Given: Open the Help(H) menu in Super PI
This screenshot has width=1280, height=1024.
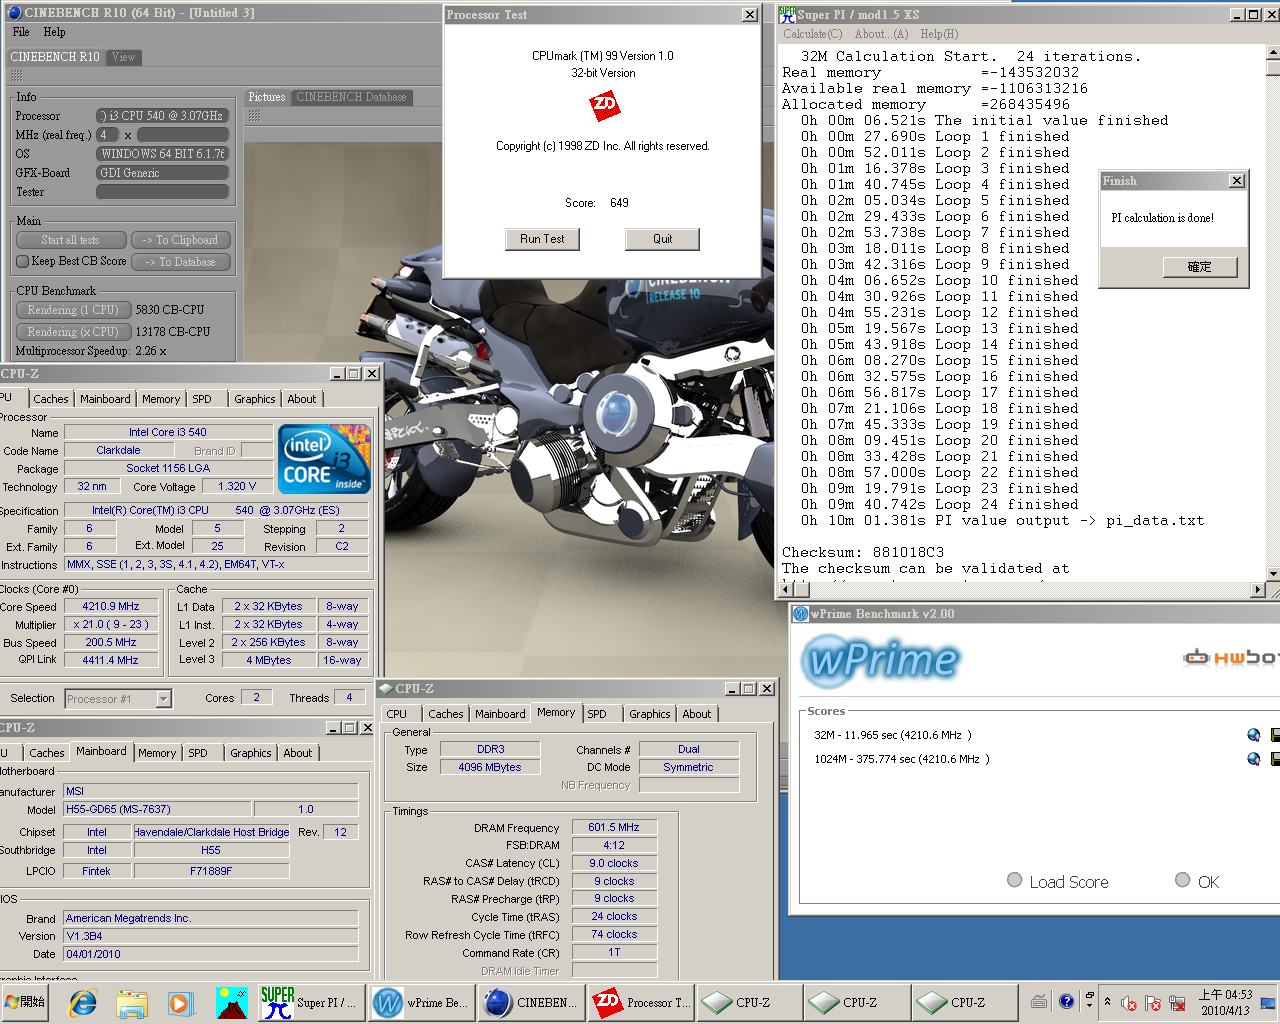Looking at the screenshot, I should (x=939, y=34).
